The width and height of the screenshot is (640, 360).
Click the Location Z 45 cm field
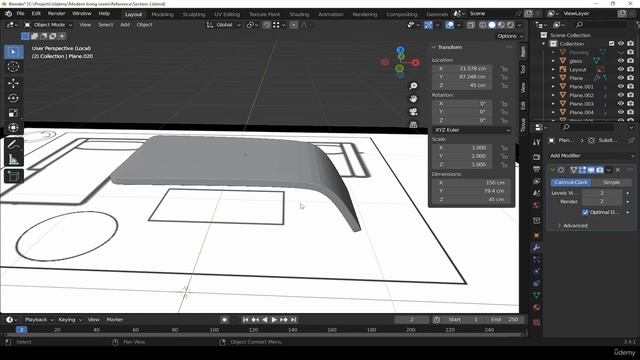tap(462, 85)
